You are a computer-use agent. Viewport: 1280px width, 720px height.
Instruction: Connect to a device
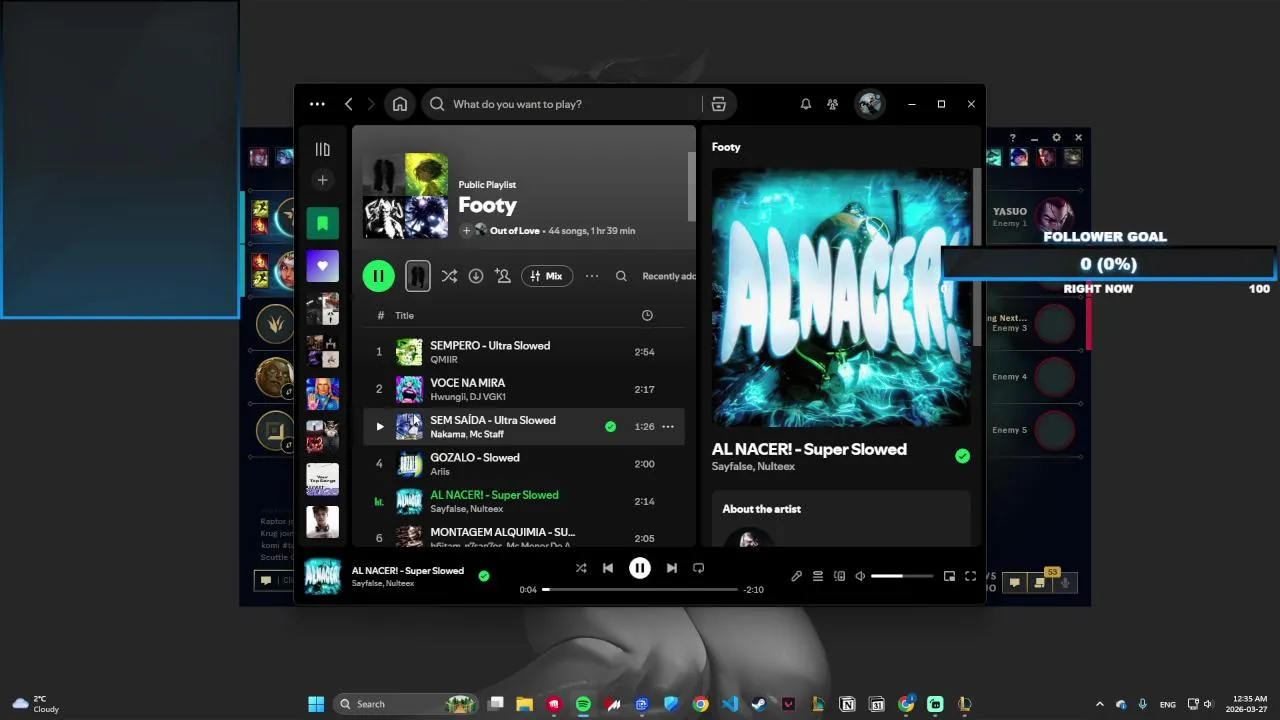pos(839,576)
